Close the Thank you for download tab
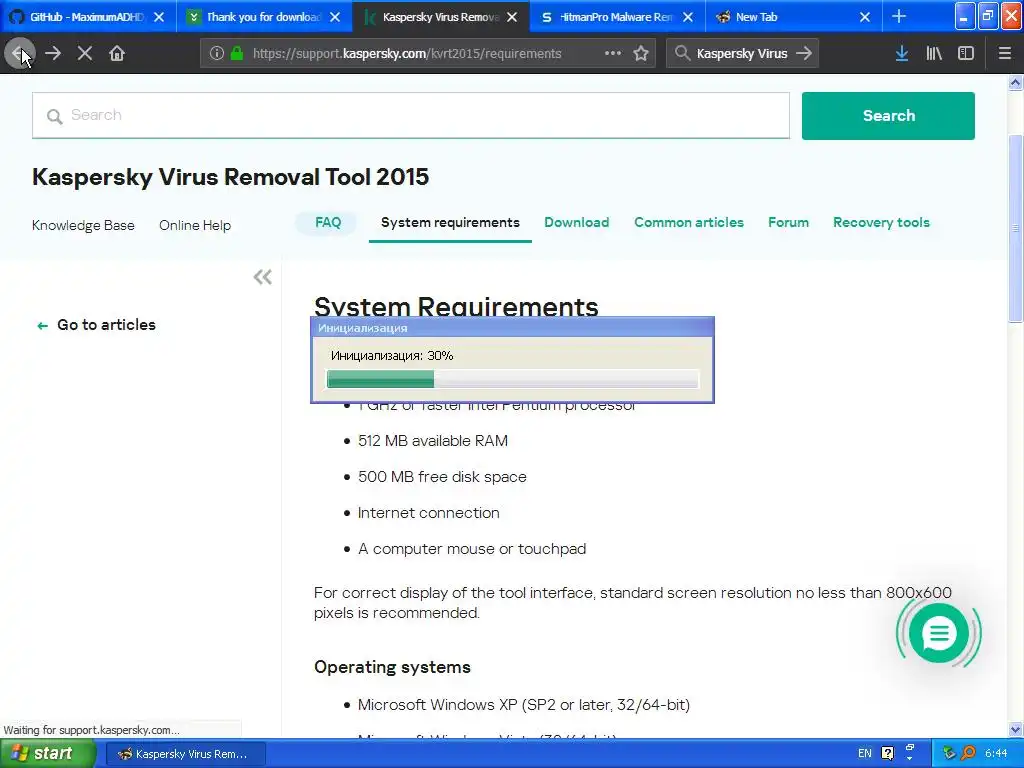The height and width of the screenshot is (768, 1024). pos(335,17)
